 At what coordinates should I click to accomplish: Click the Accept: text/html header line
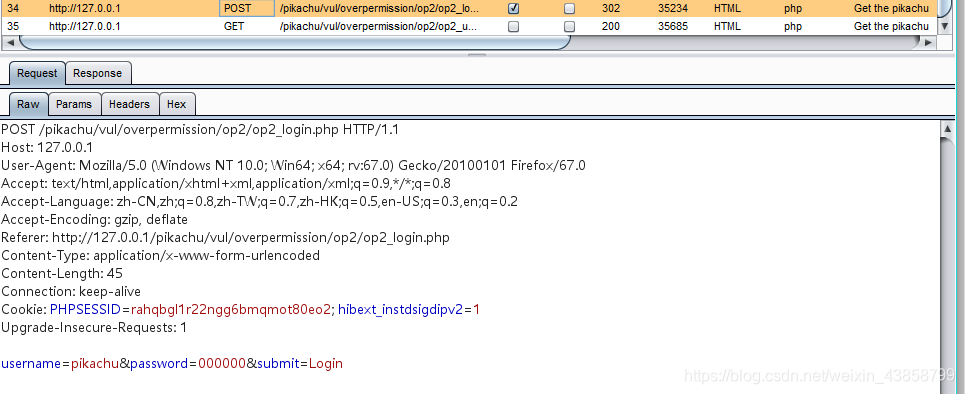[226, 183]
